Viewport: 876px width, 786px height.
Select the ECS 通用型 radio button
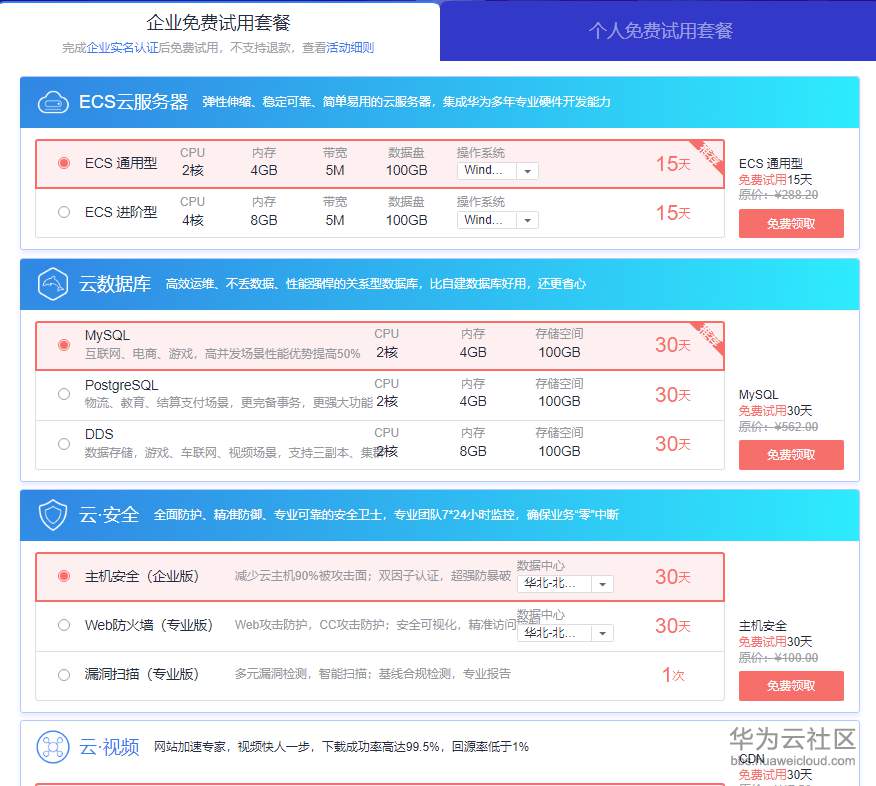click(64, 163)
